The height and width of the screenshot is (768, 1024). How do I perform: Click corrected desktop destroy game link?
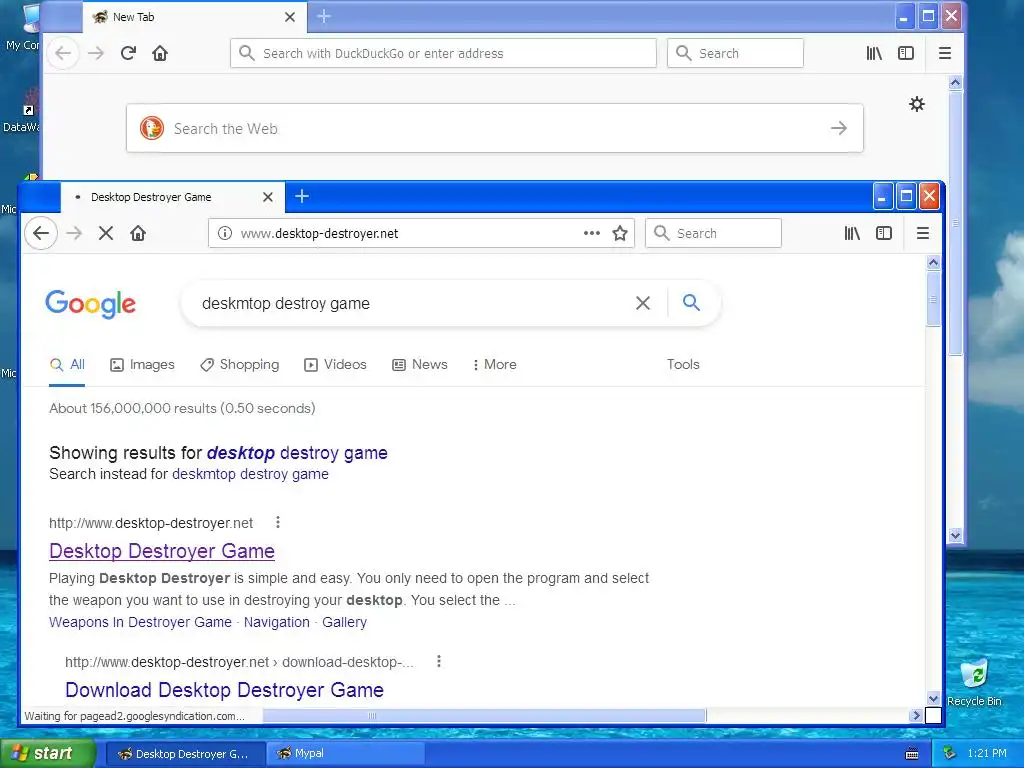(297, 453)
